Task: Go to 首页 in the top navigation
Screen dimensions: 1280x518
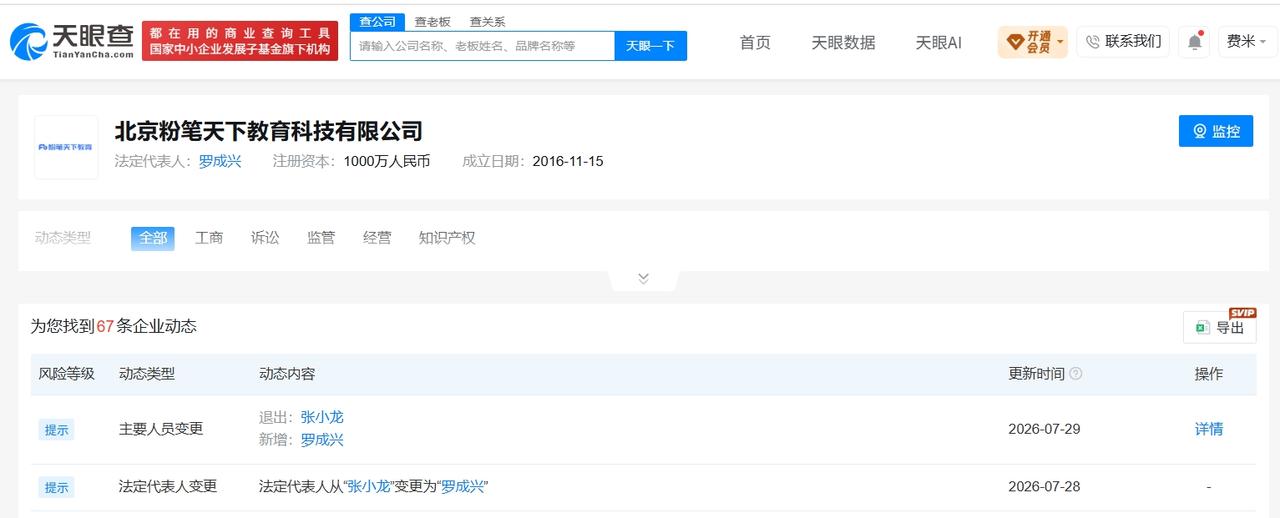Action: (x=755, y=42)
